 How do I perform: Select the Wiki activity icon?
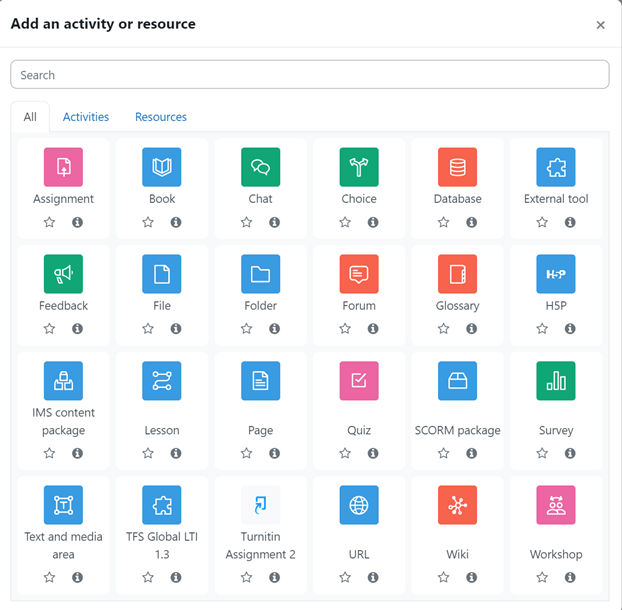click(457, 505)
